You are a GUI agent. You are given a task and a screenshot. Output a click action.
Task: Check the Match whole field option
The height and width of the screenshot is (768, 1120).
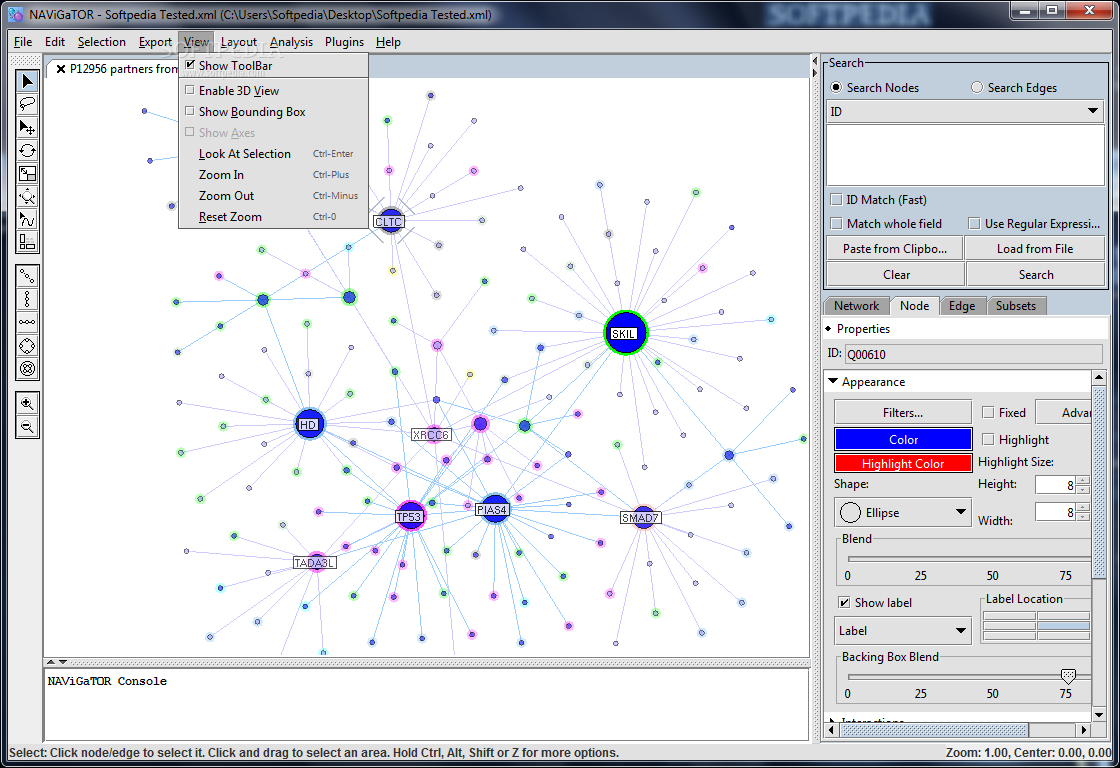point(836,224)
